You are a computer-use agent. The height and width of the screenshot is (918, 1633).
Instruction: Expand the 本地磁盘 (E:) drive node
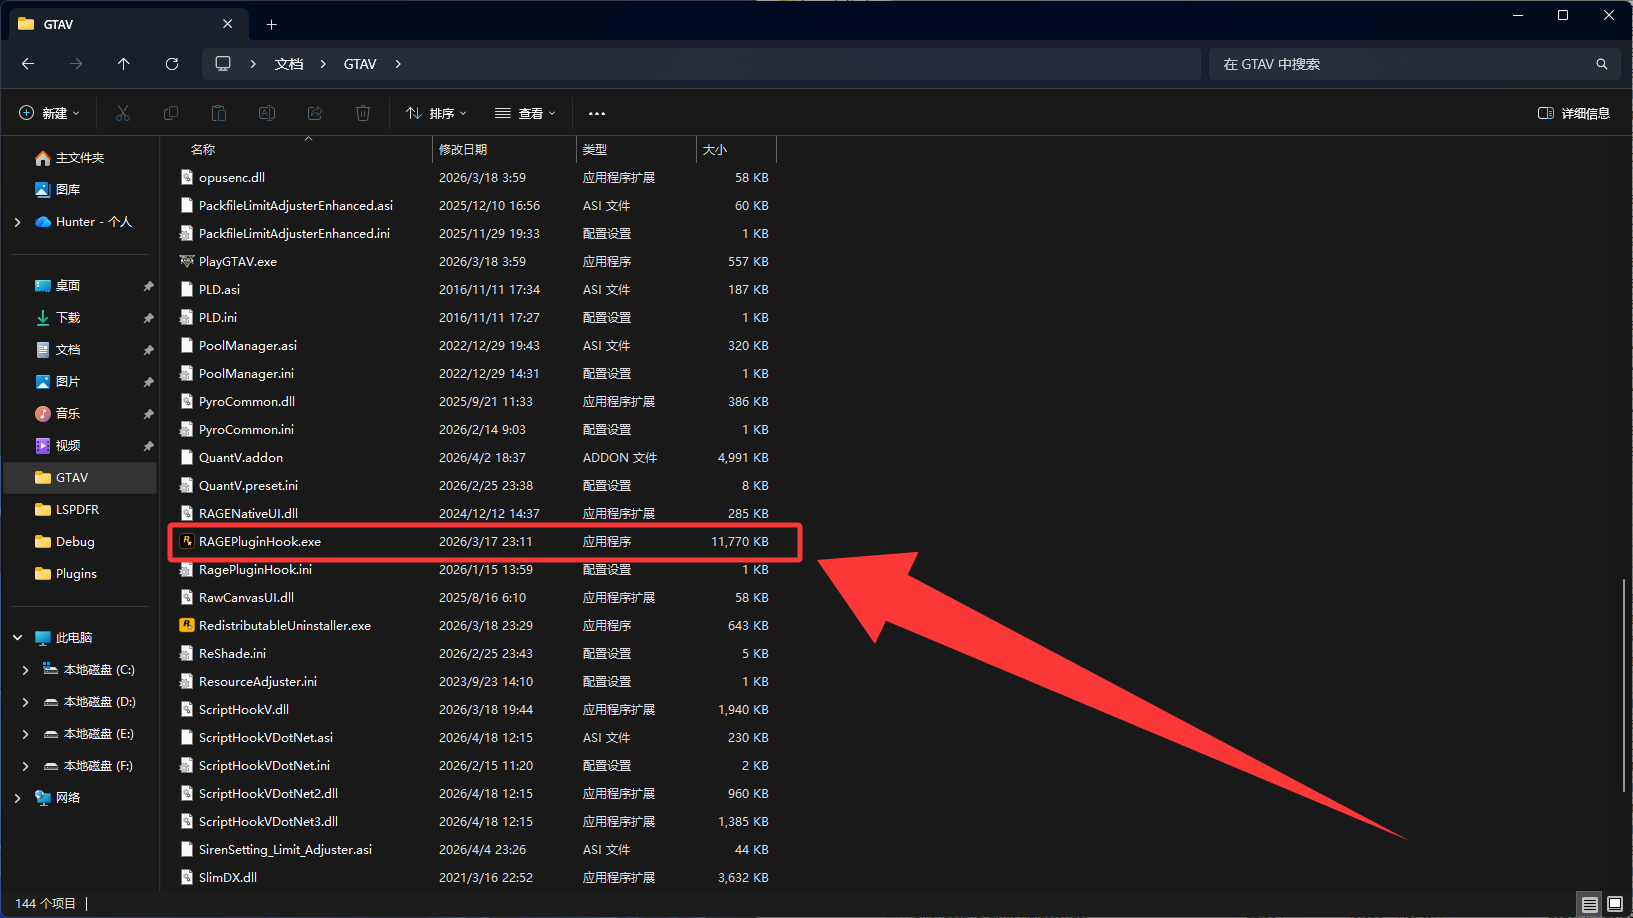26,734
